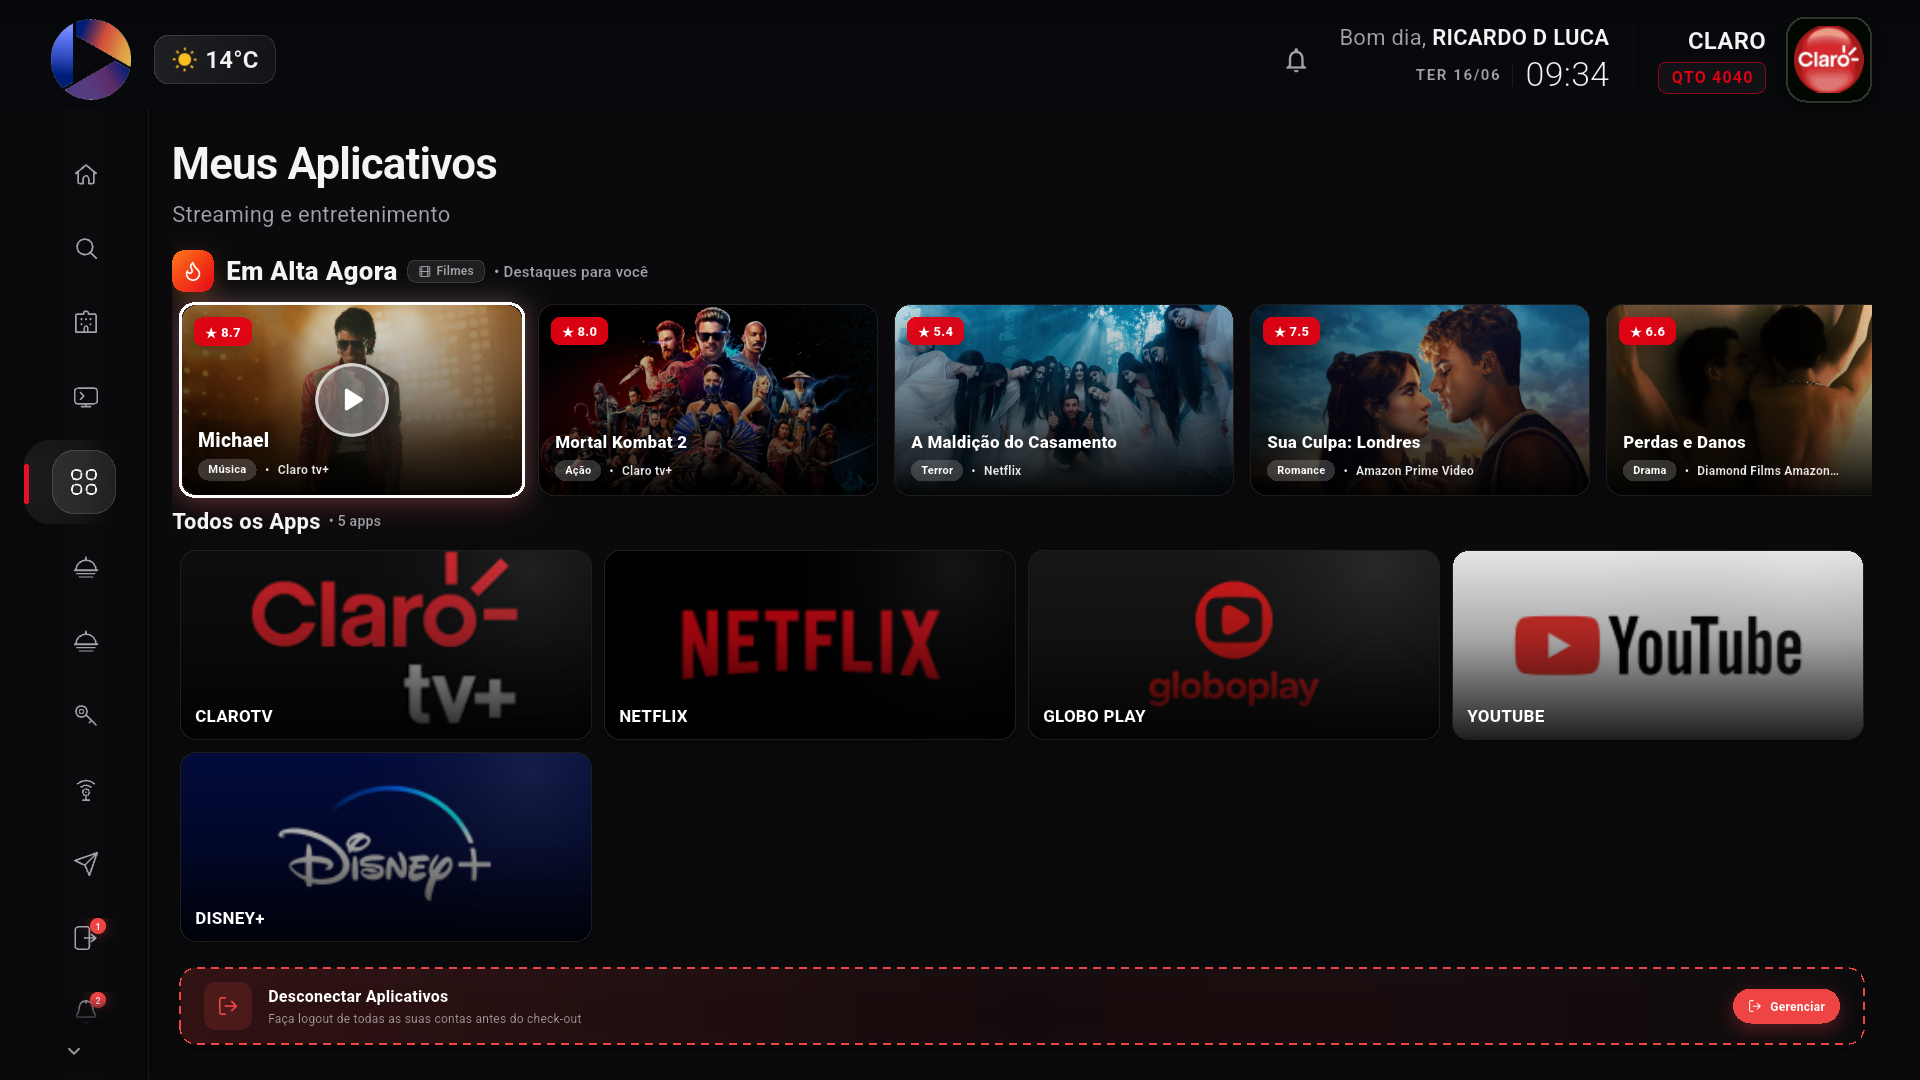
Task: Open the TV screen icon in sidebar
Action: point(86,397)
